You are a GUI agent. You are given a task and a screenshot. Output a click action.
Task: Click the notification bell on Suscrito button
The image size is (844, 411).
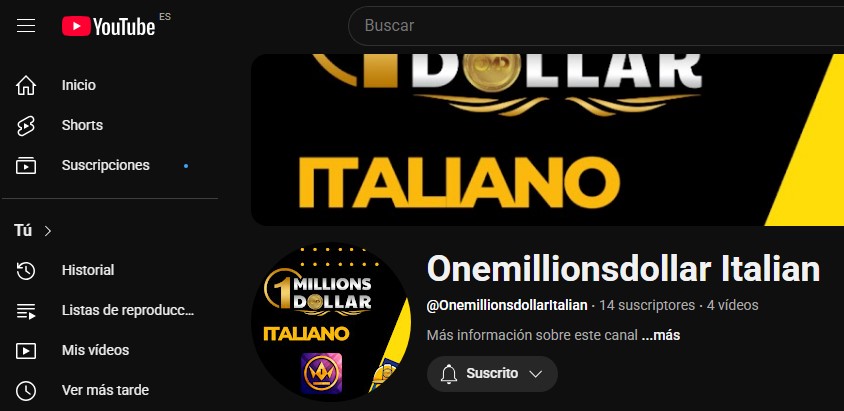coord(448,374)
